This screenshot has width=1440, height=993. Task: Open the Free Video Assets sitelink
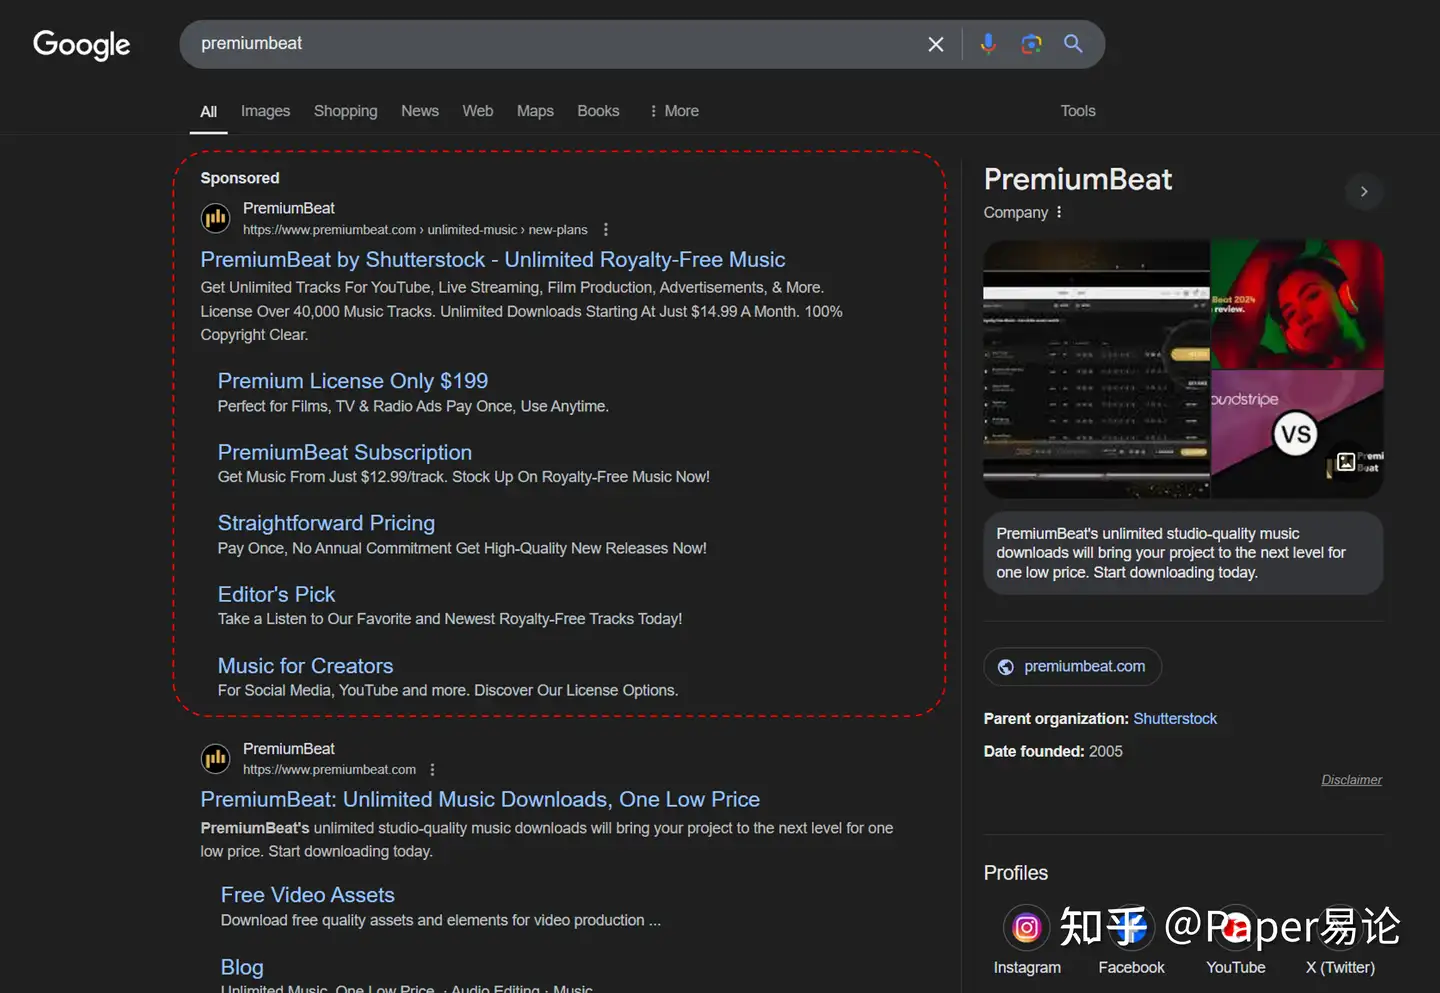[307, 895]
